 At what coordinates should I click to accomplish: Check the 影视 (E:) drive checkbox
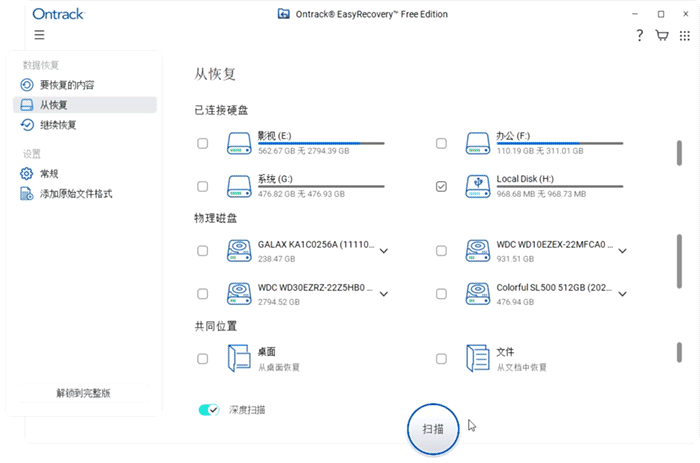coord(203,143)
